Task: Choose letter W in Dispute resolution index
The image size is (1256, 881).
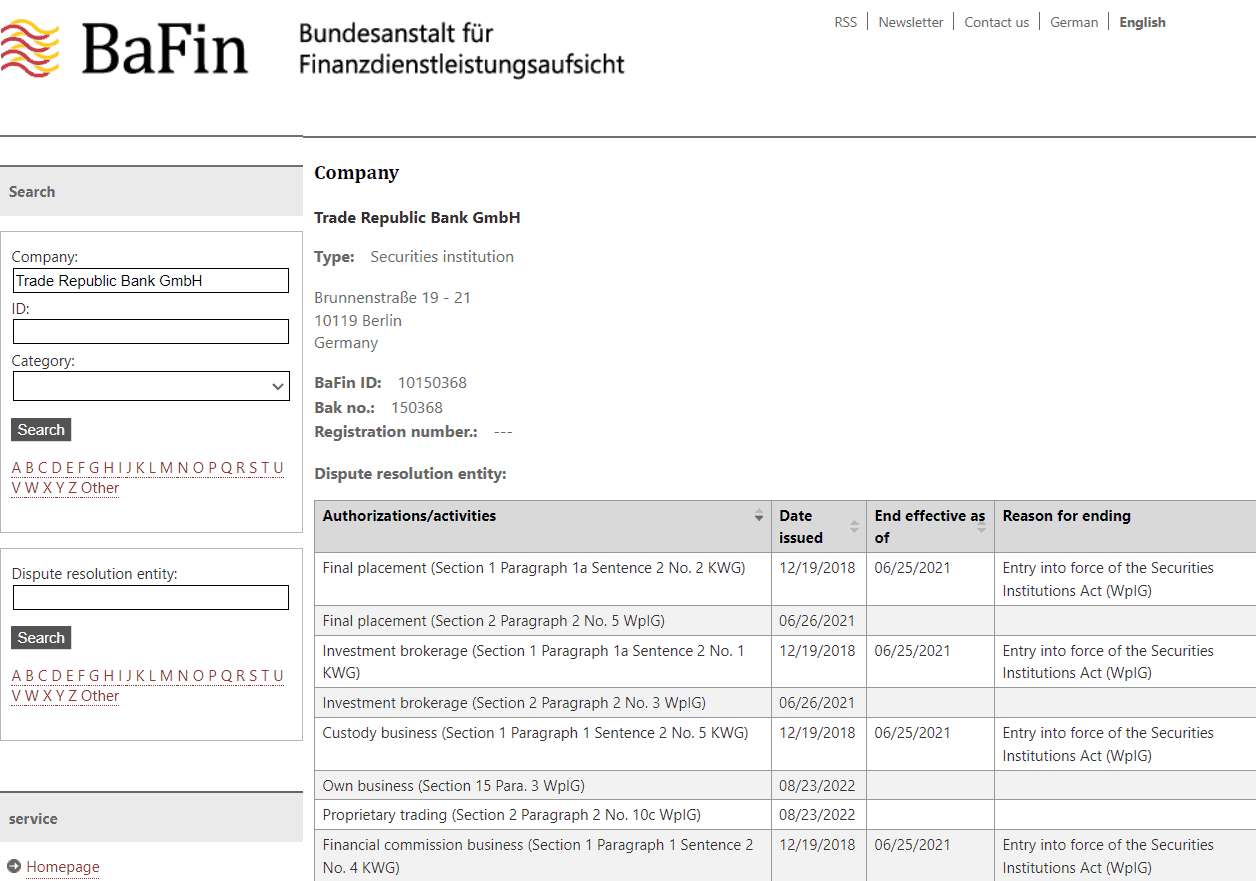Action: (x=32, y=696)
